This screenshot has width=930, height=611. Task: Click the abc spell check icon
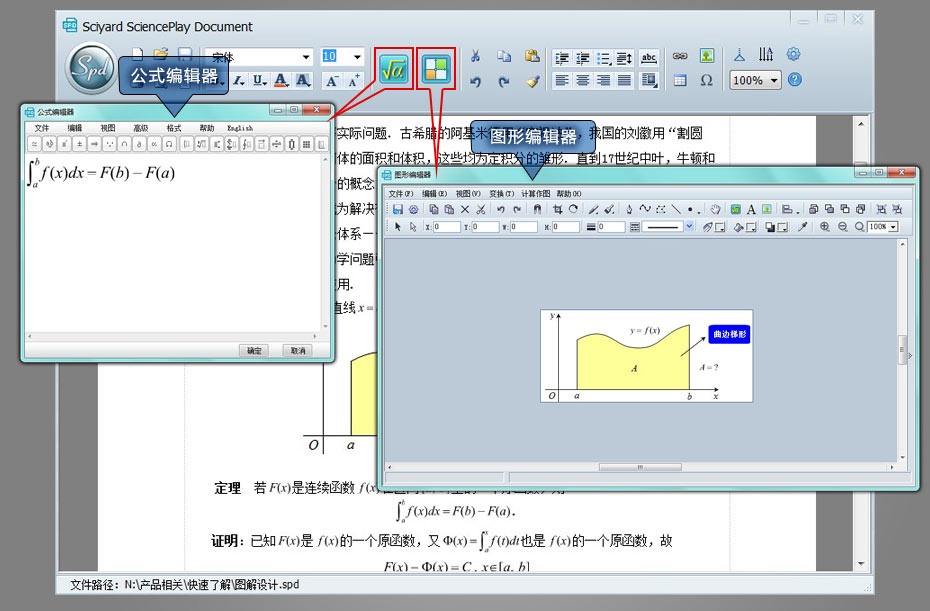649,58
